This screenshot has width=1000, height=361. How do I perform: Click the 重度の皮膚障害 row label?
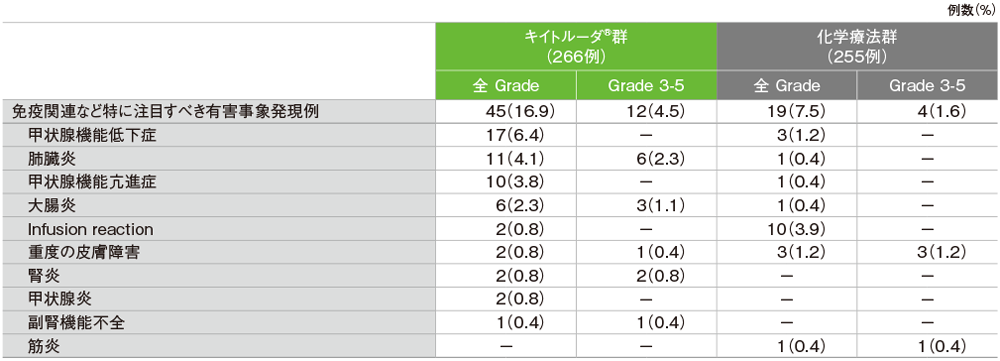pos(84,252)
